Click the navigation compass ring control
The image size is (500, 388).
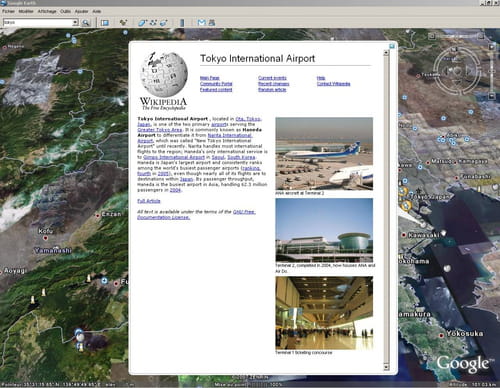point(457,71)
